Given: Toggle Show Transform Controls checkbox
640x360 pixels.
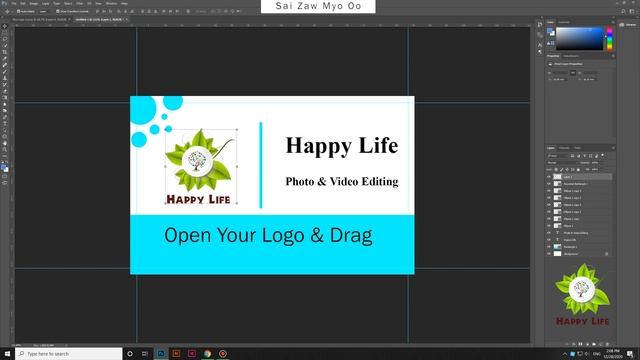Looking at the screenshot, I should pyautogui.click(x=58, y=11).
